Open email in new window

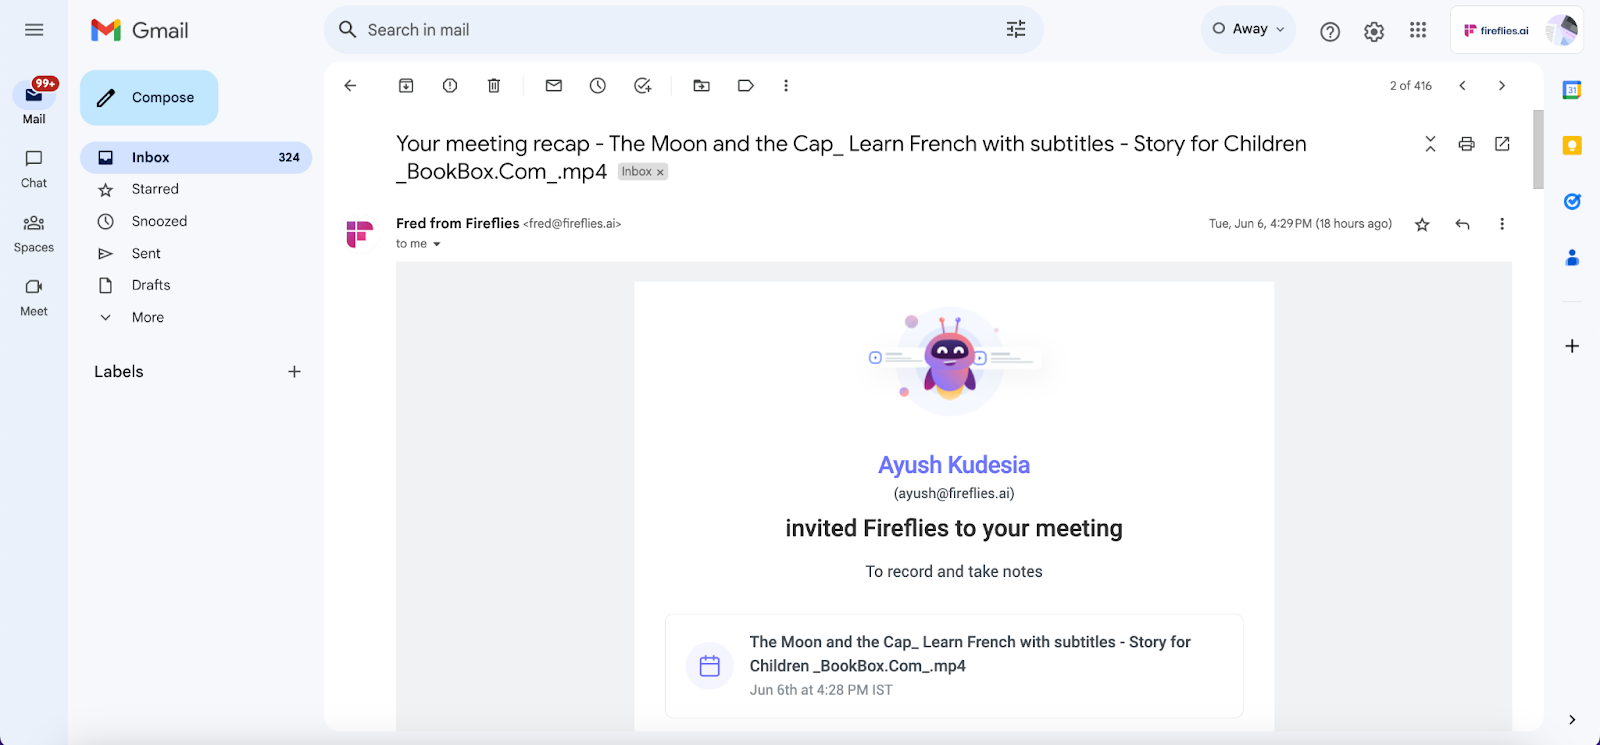click(x=1502, y=144)
